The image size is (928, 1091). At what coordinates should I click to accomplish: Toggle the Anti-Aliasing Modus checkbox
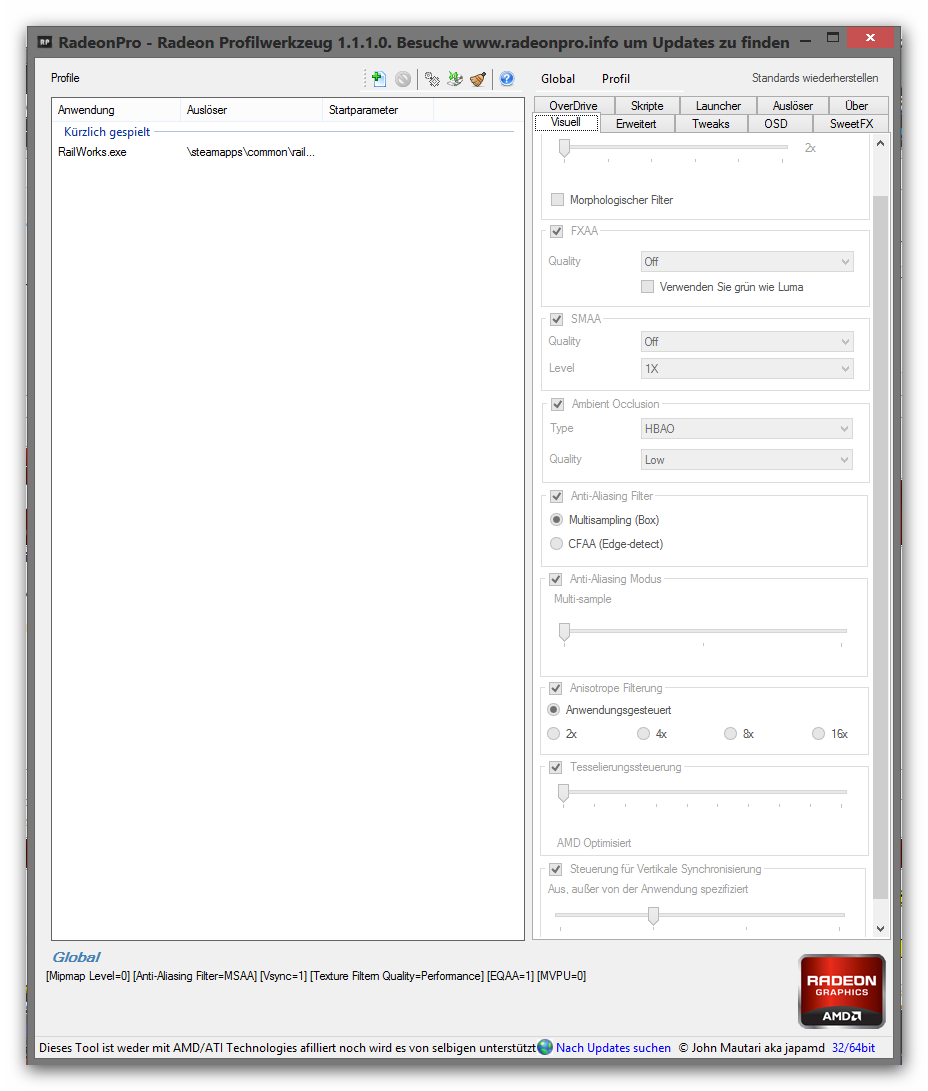click(x=556, y=579)
